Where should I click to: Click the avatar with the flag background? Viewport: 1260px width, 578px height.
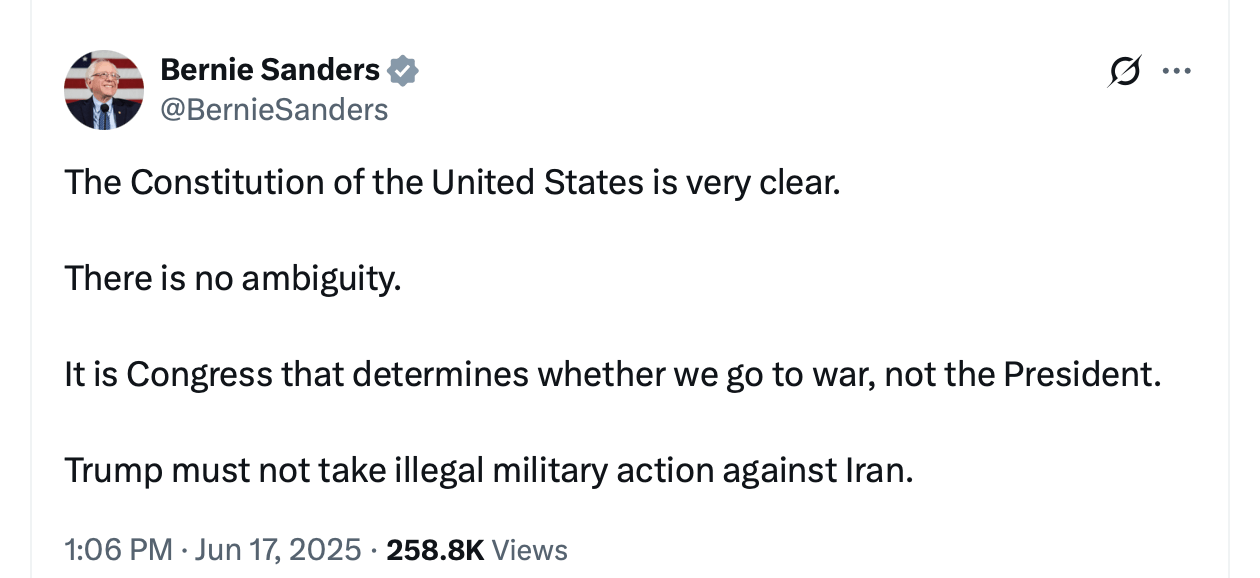coord(104,90)
